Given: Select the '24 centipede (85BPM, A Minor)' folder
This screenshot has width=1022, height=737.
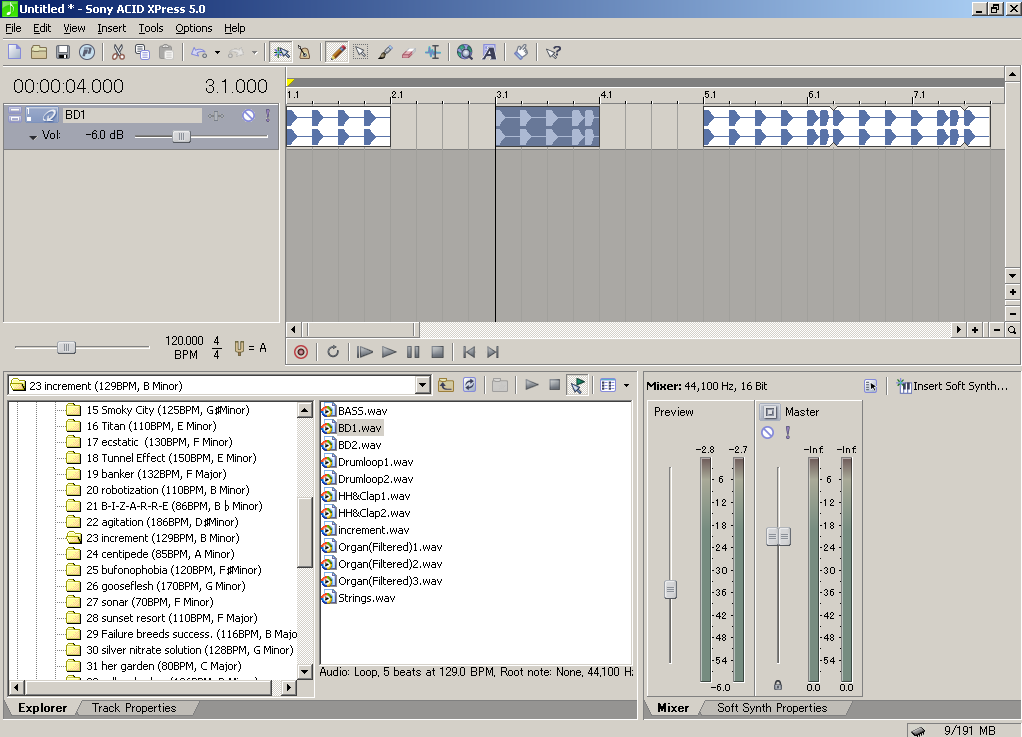Looking at the screenshot, I should click(x=160, y=554).
